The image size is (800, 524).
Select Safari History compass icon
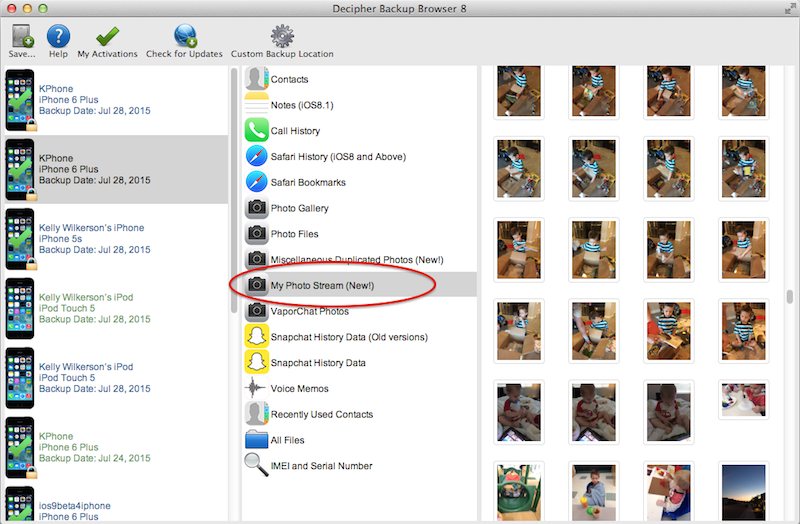click(256, 156)
